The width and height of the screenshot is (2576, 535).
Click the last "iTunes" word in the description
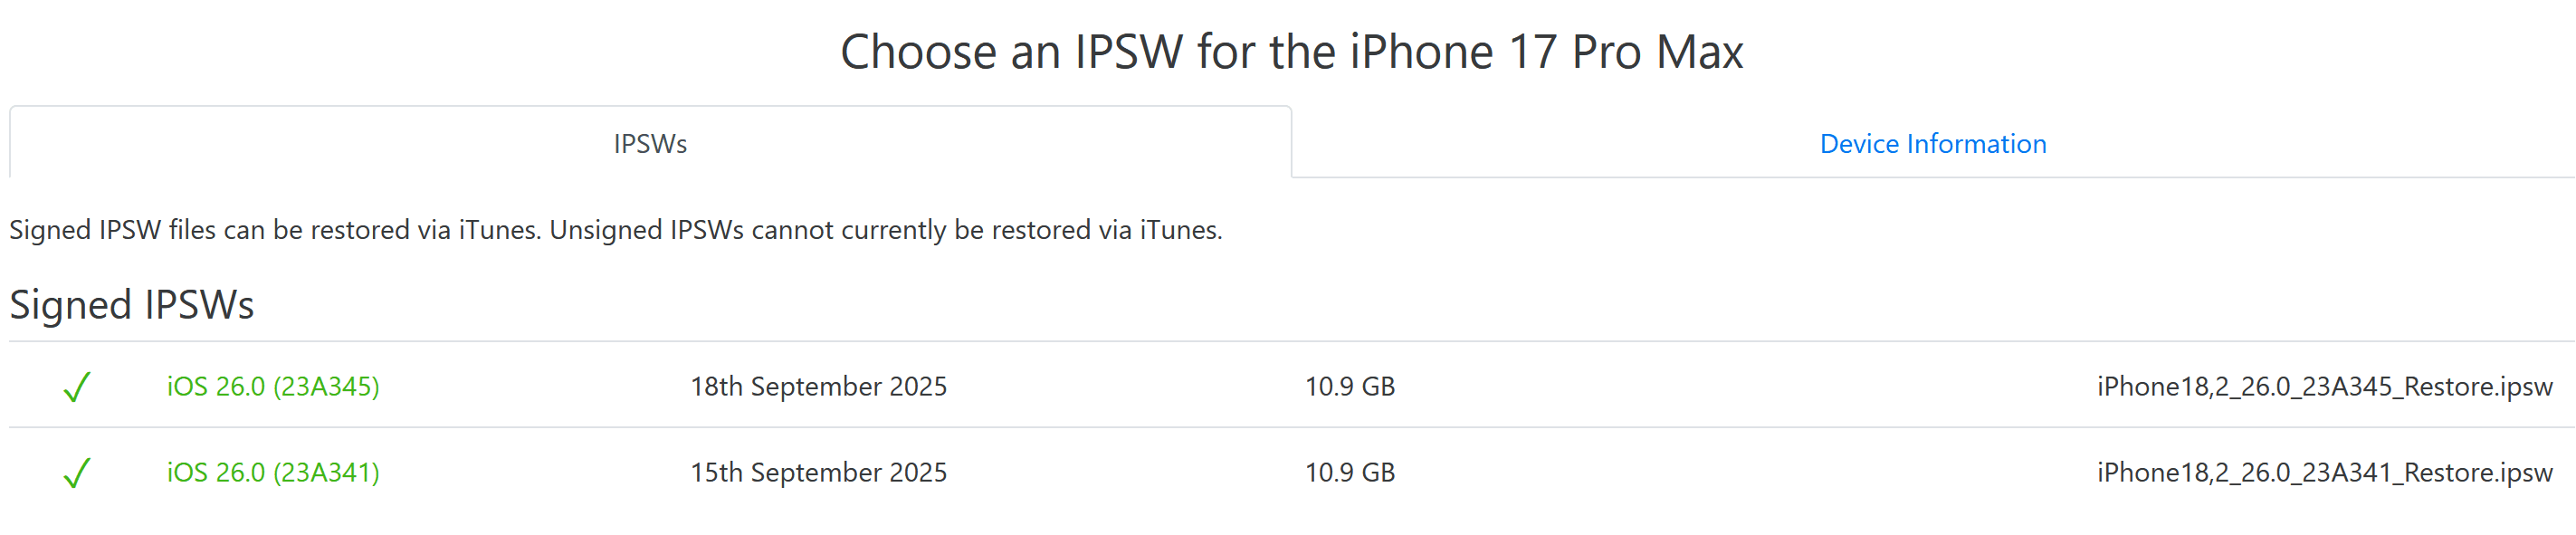1179,230
